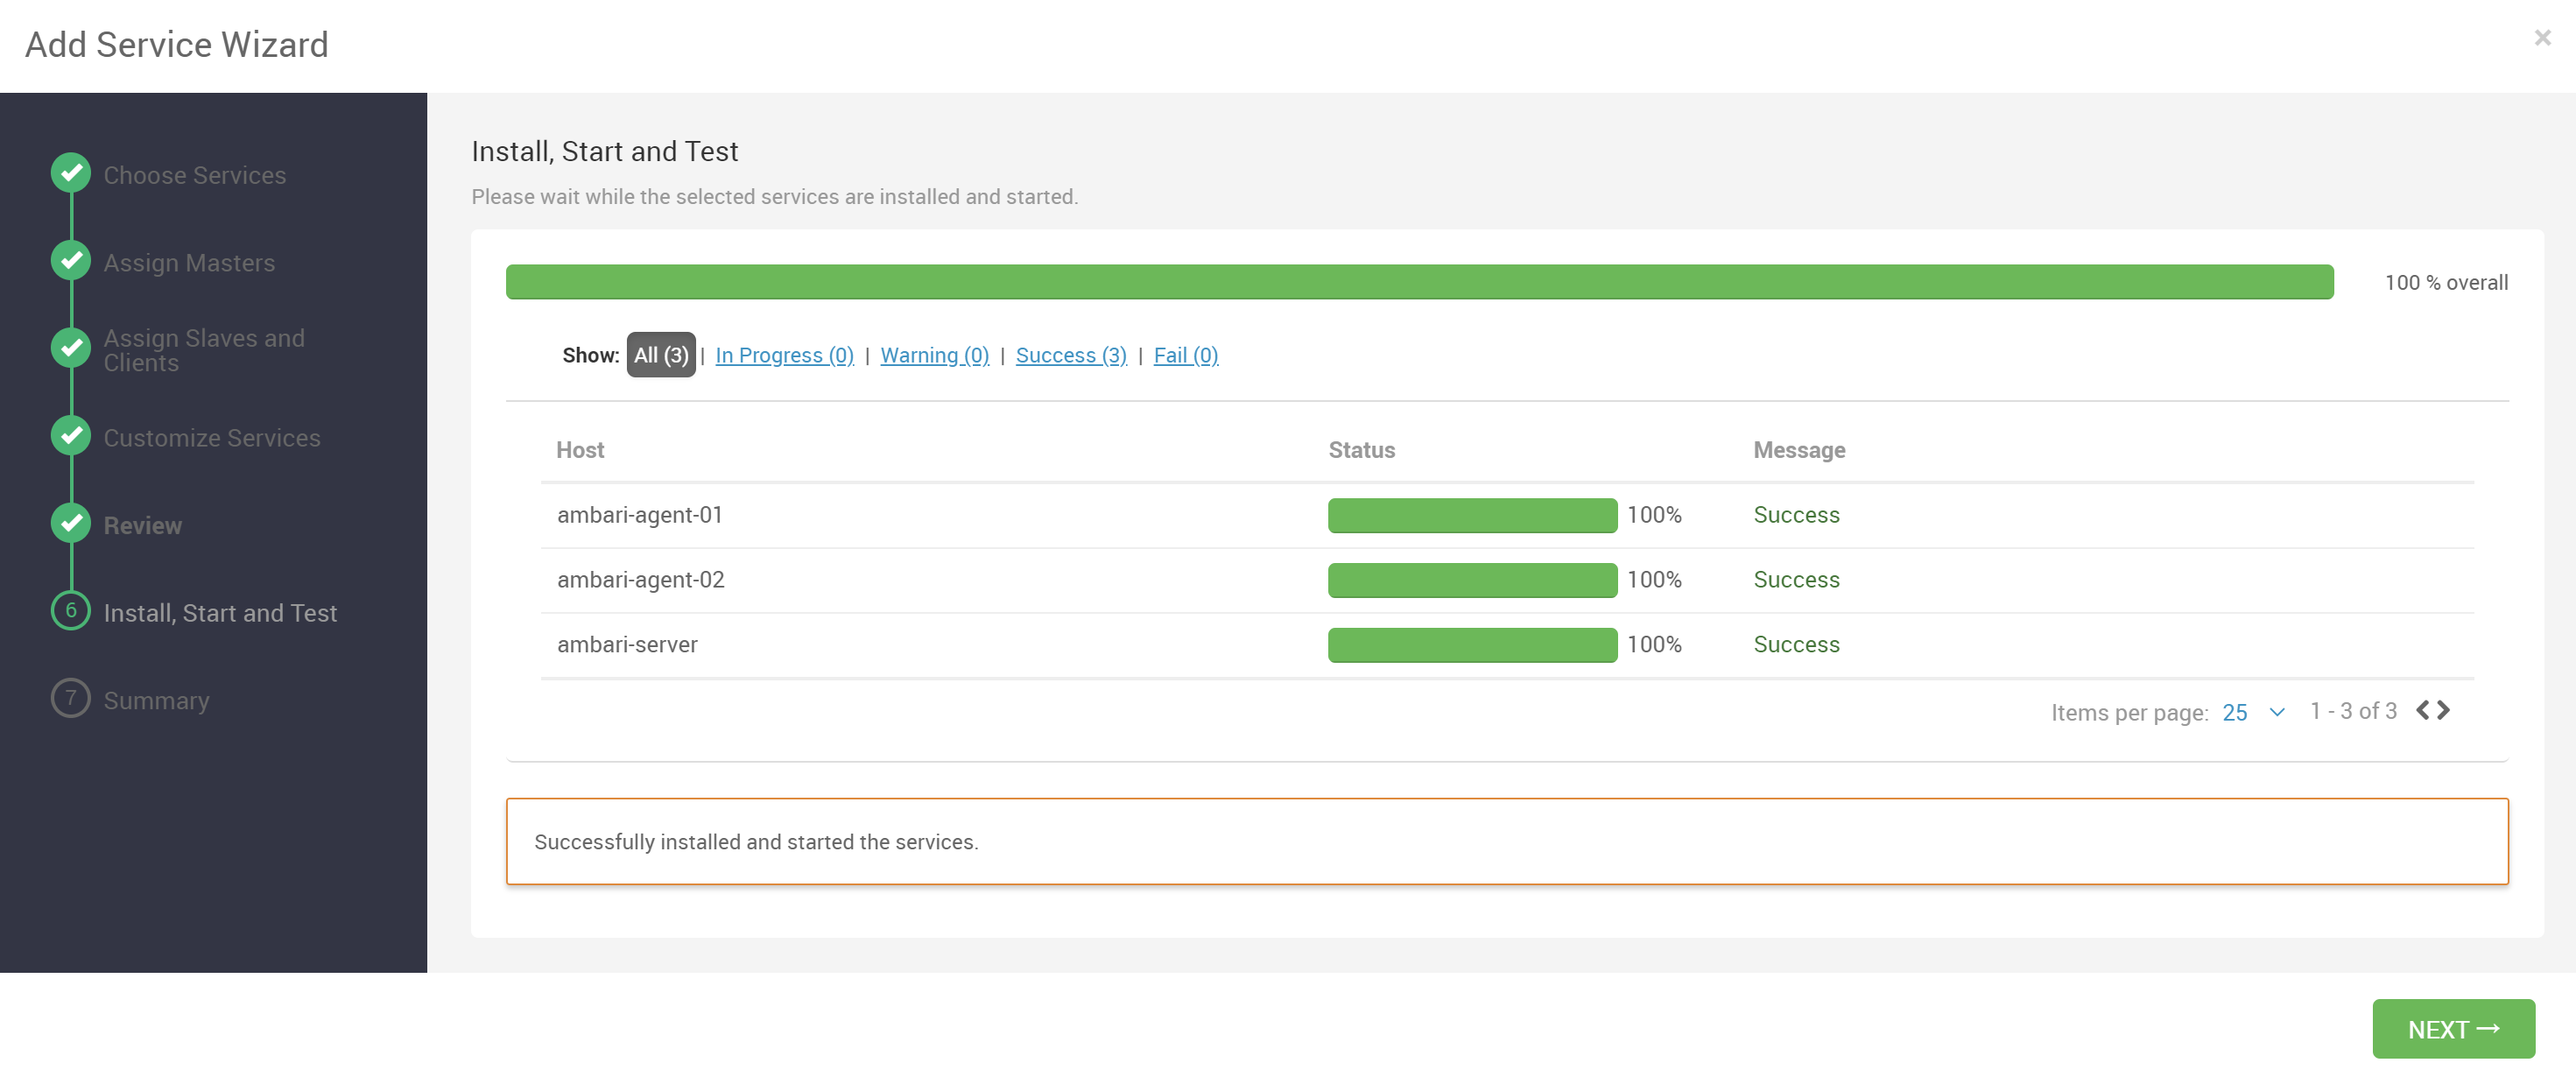Click the 'Please wait while the selected services' text

click(x=774, y=197)
